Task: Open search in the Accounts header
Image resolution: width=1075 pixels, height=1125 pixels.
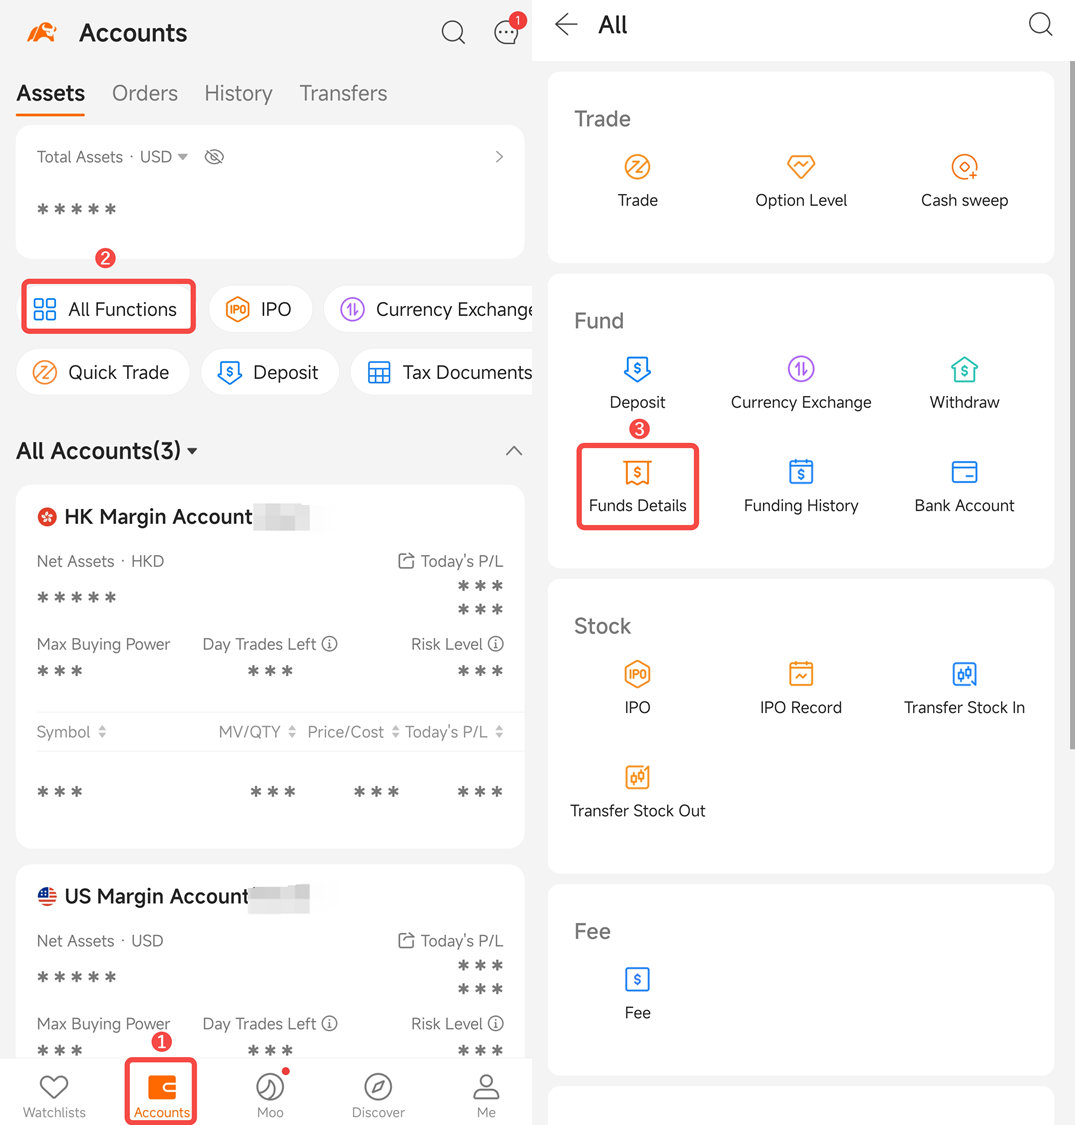Action: pyautogui.click(x=453, y=32)
